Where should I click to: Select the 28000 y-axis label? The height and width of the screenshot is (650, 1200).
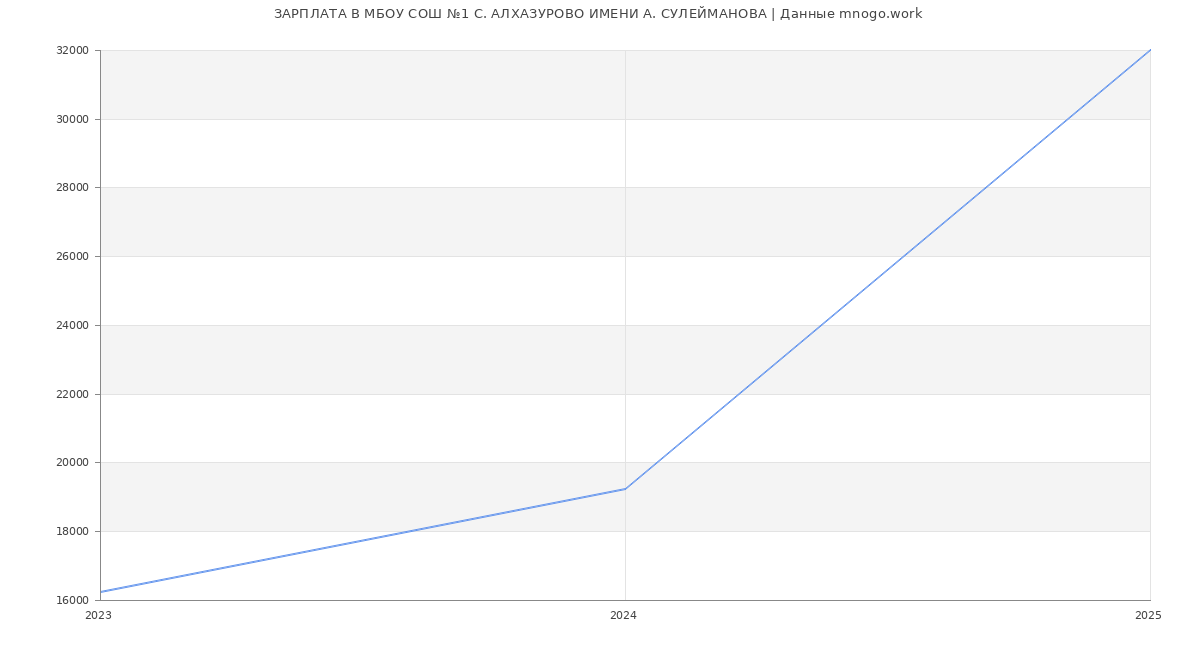tap(72, 188)
